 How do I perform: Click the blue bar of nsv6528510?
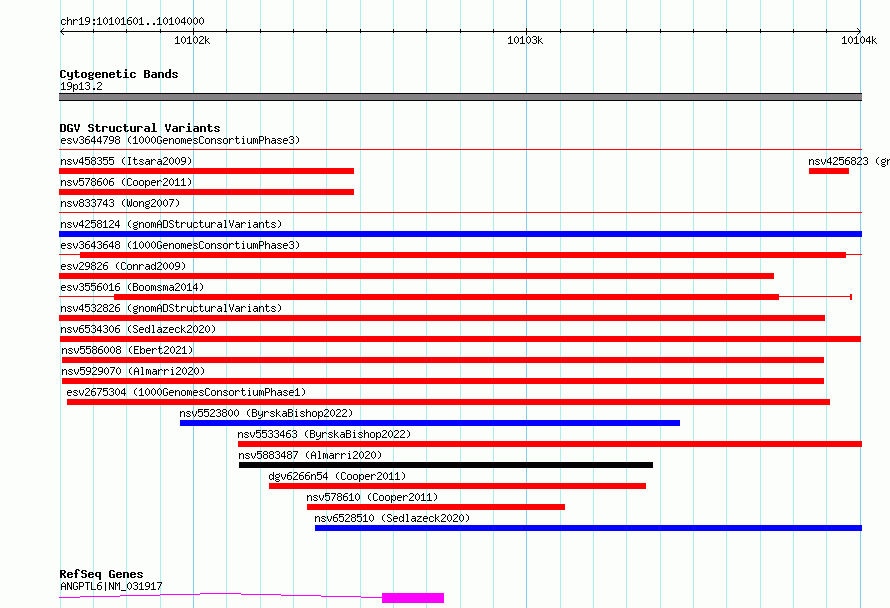click(x=589, y=528)
